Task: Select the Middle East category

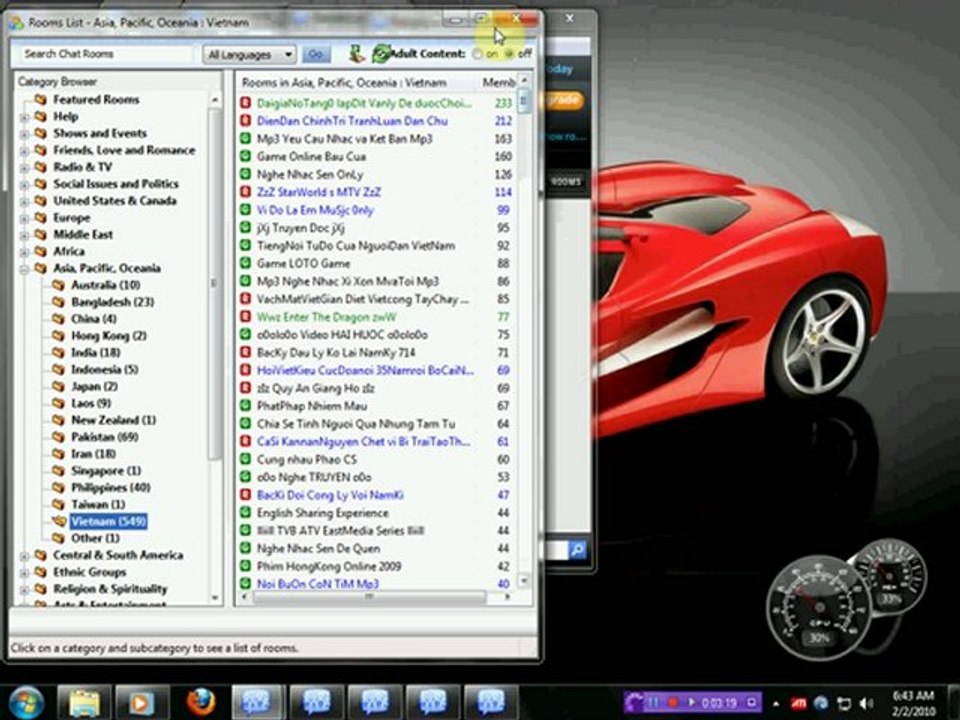Action: tap(83, 234)
